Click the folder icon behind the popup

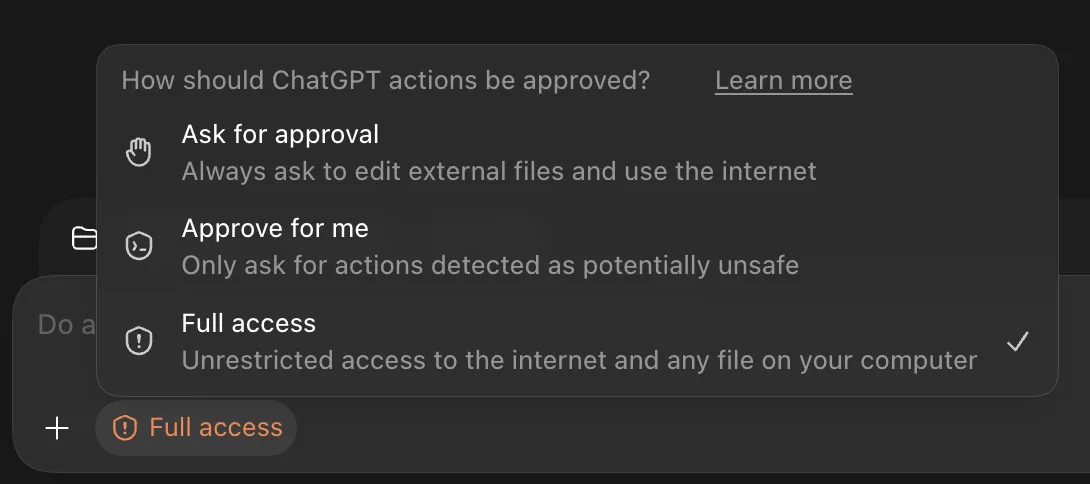[x=84, y=238]
